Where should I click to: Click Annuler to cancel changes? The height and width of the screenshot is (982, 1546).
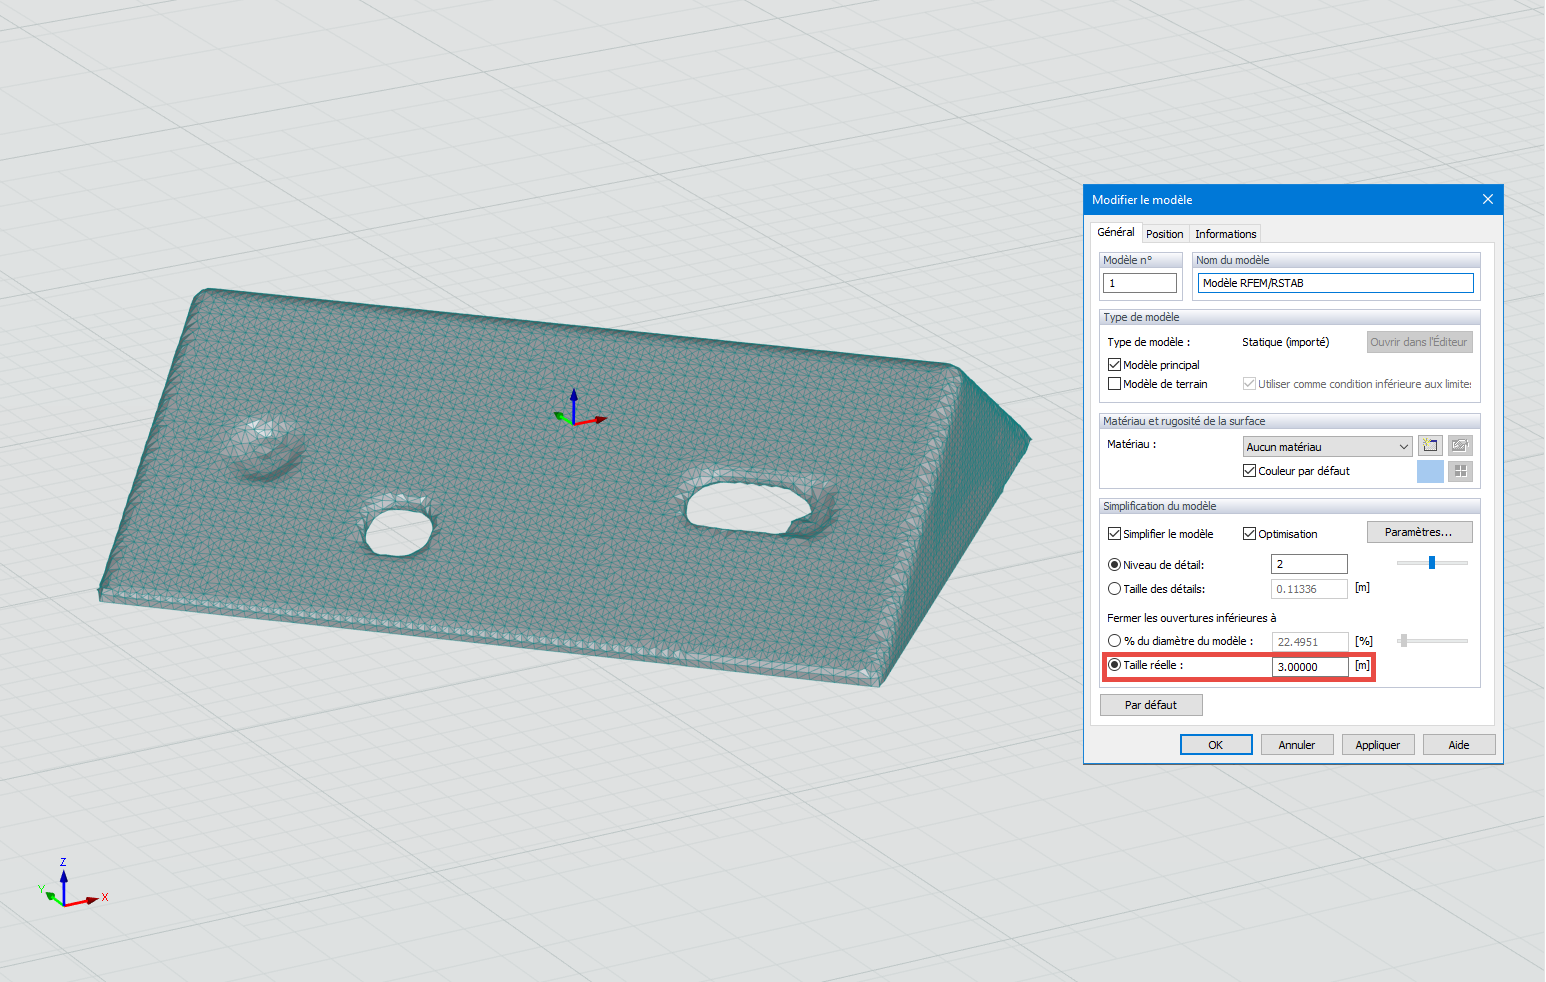pos(1297,745)
